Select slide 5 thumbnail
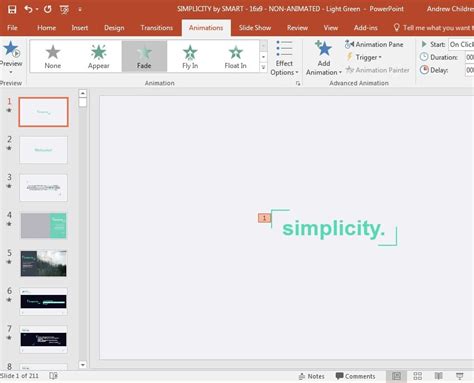The image size is (474, 383). (43, 263)
